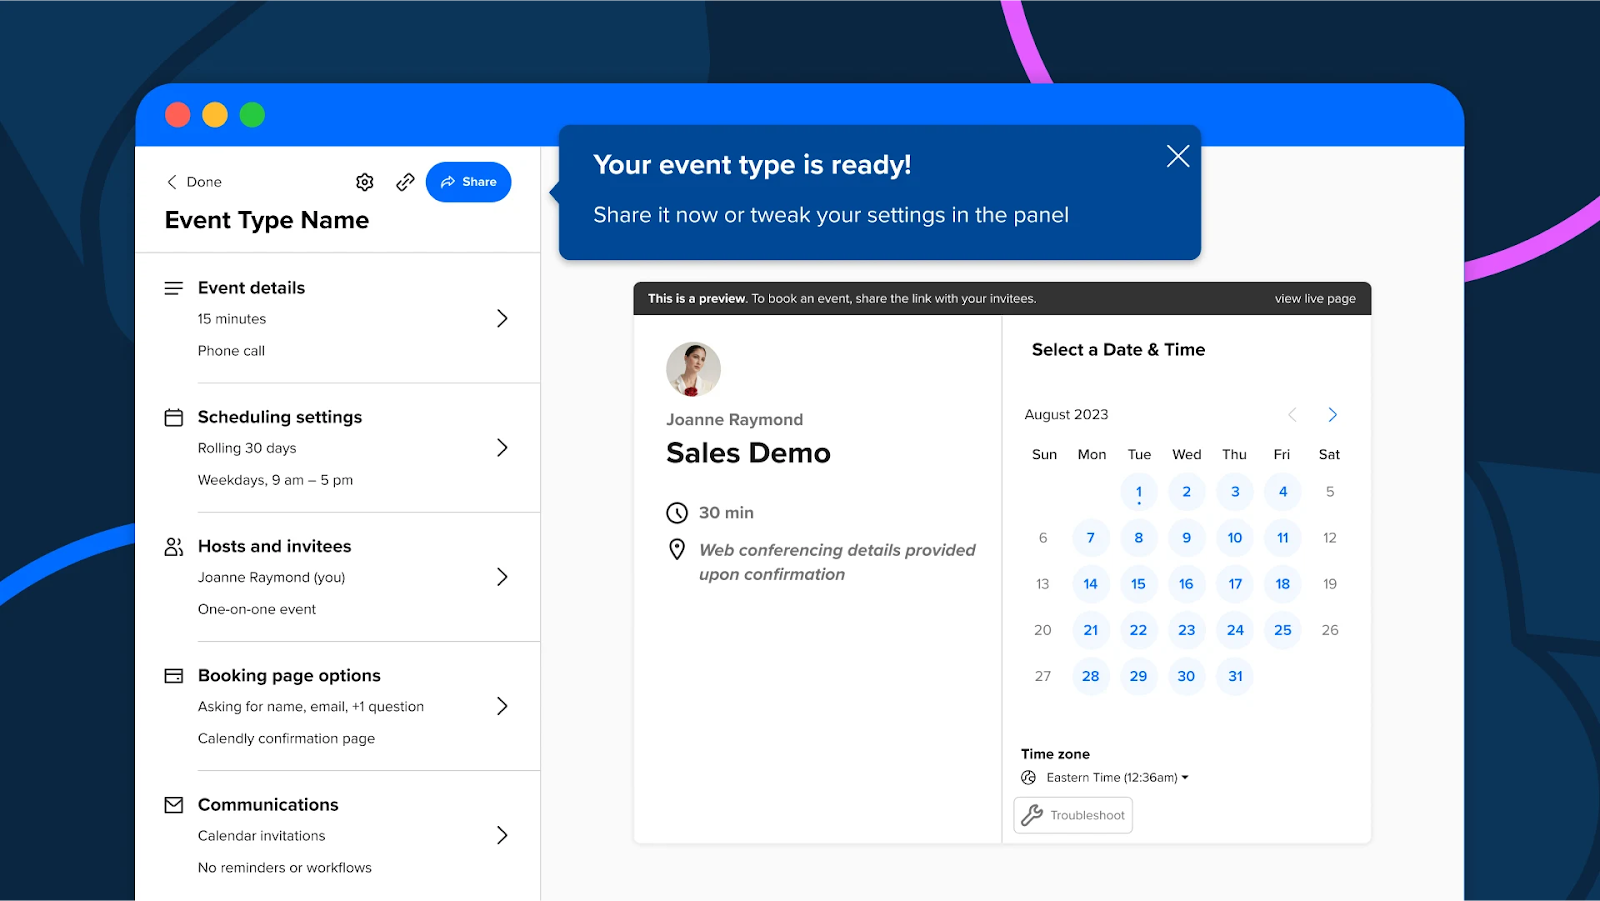Open the Eastern Time zone dropdown

[1116, 778]
